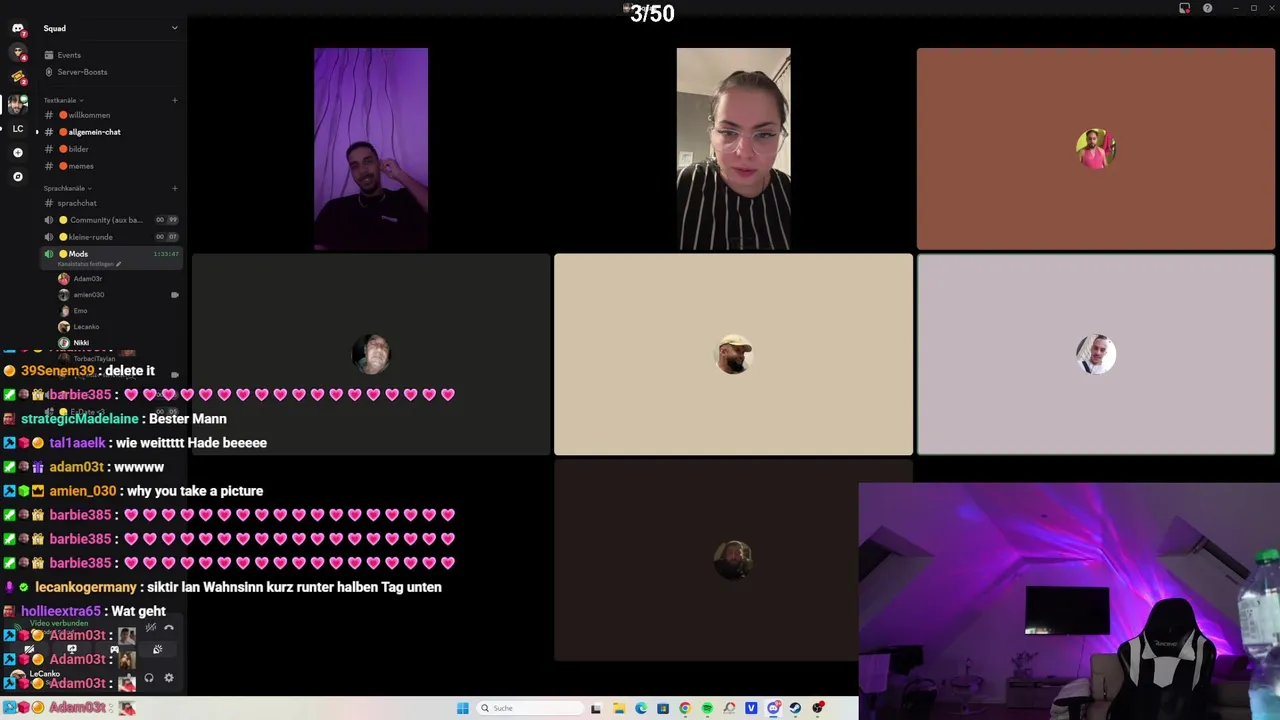The width and height of the screenshot is (1280, 720).
Task: Edit Kanalstatus festlegen pencil
Action: 118,264
